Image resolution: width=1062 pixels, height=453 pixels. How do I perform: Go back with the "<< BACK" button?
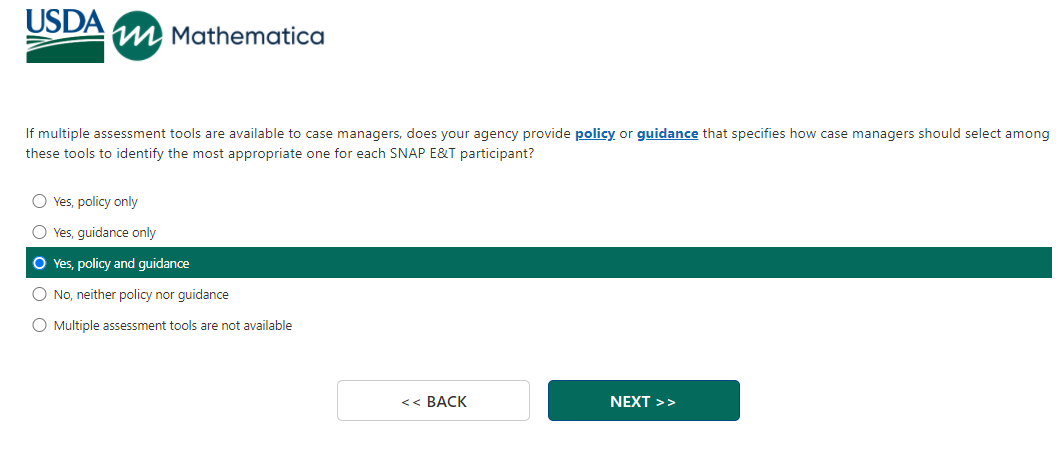click(433, 401)
